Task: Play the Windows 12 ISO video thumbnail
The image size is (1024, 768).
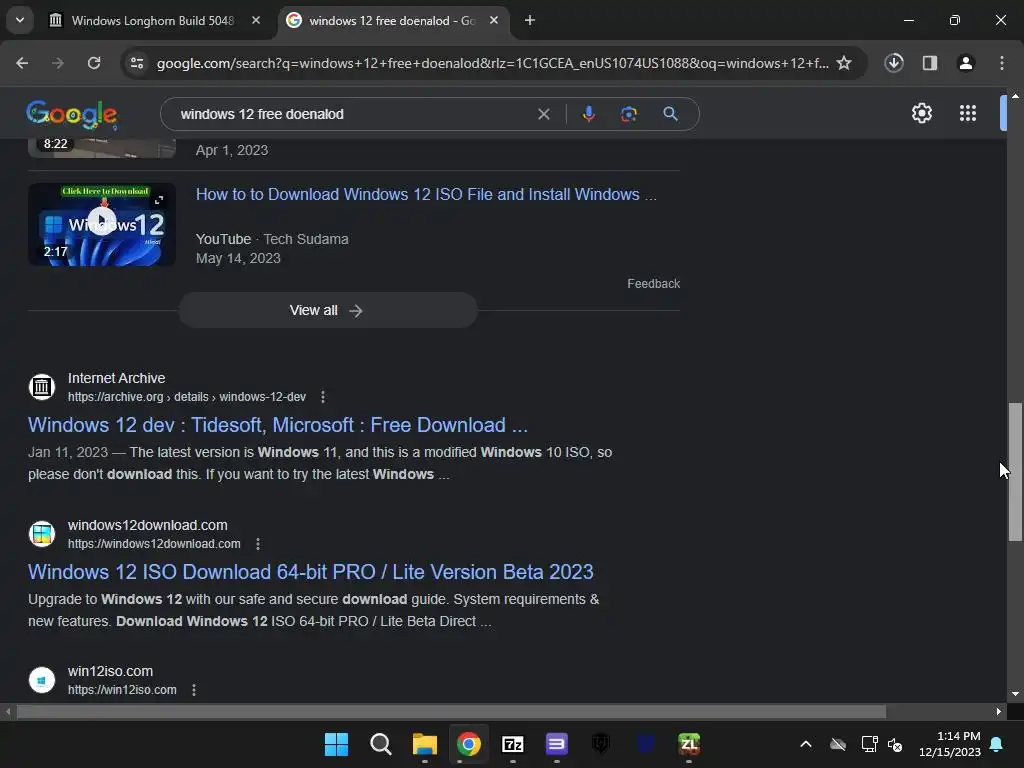Action: coord(102,224)
